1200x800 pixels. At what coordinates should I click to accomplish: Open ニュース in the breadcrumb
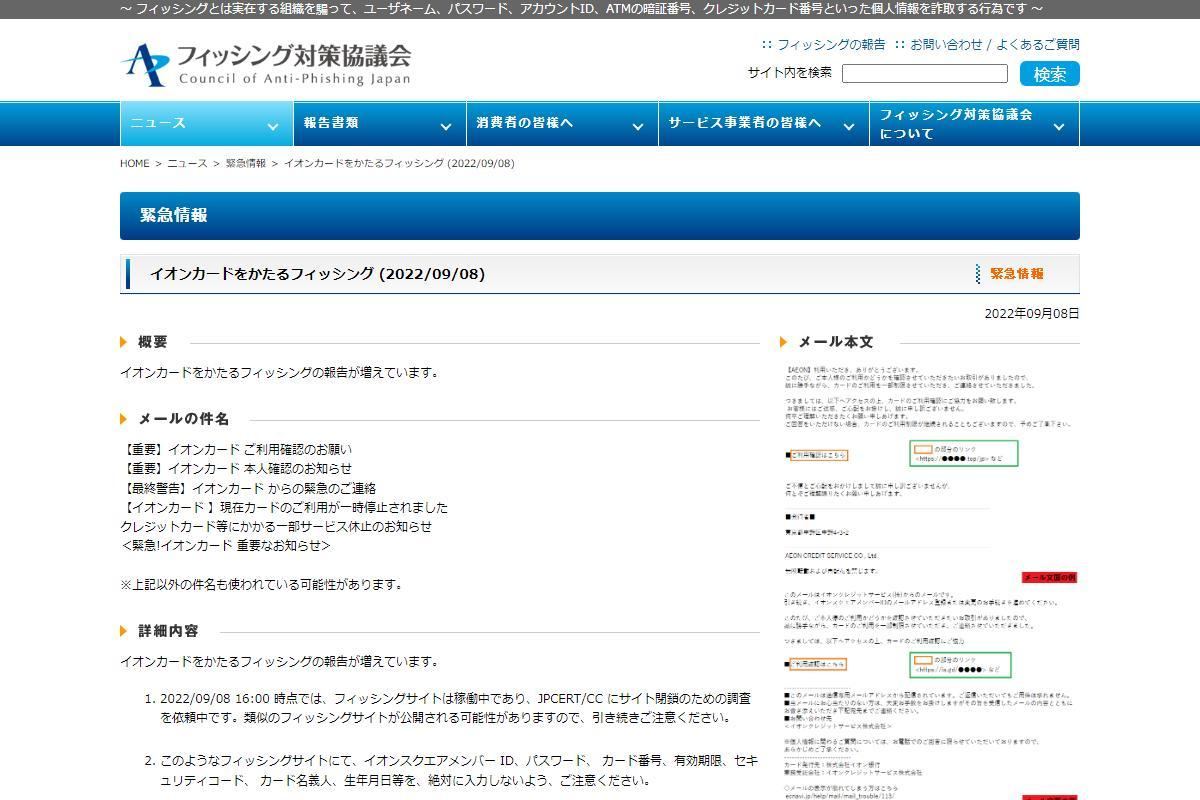[x=187, y=163]
